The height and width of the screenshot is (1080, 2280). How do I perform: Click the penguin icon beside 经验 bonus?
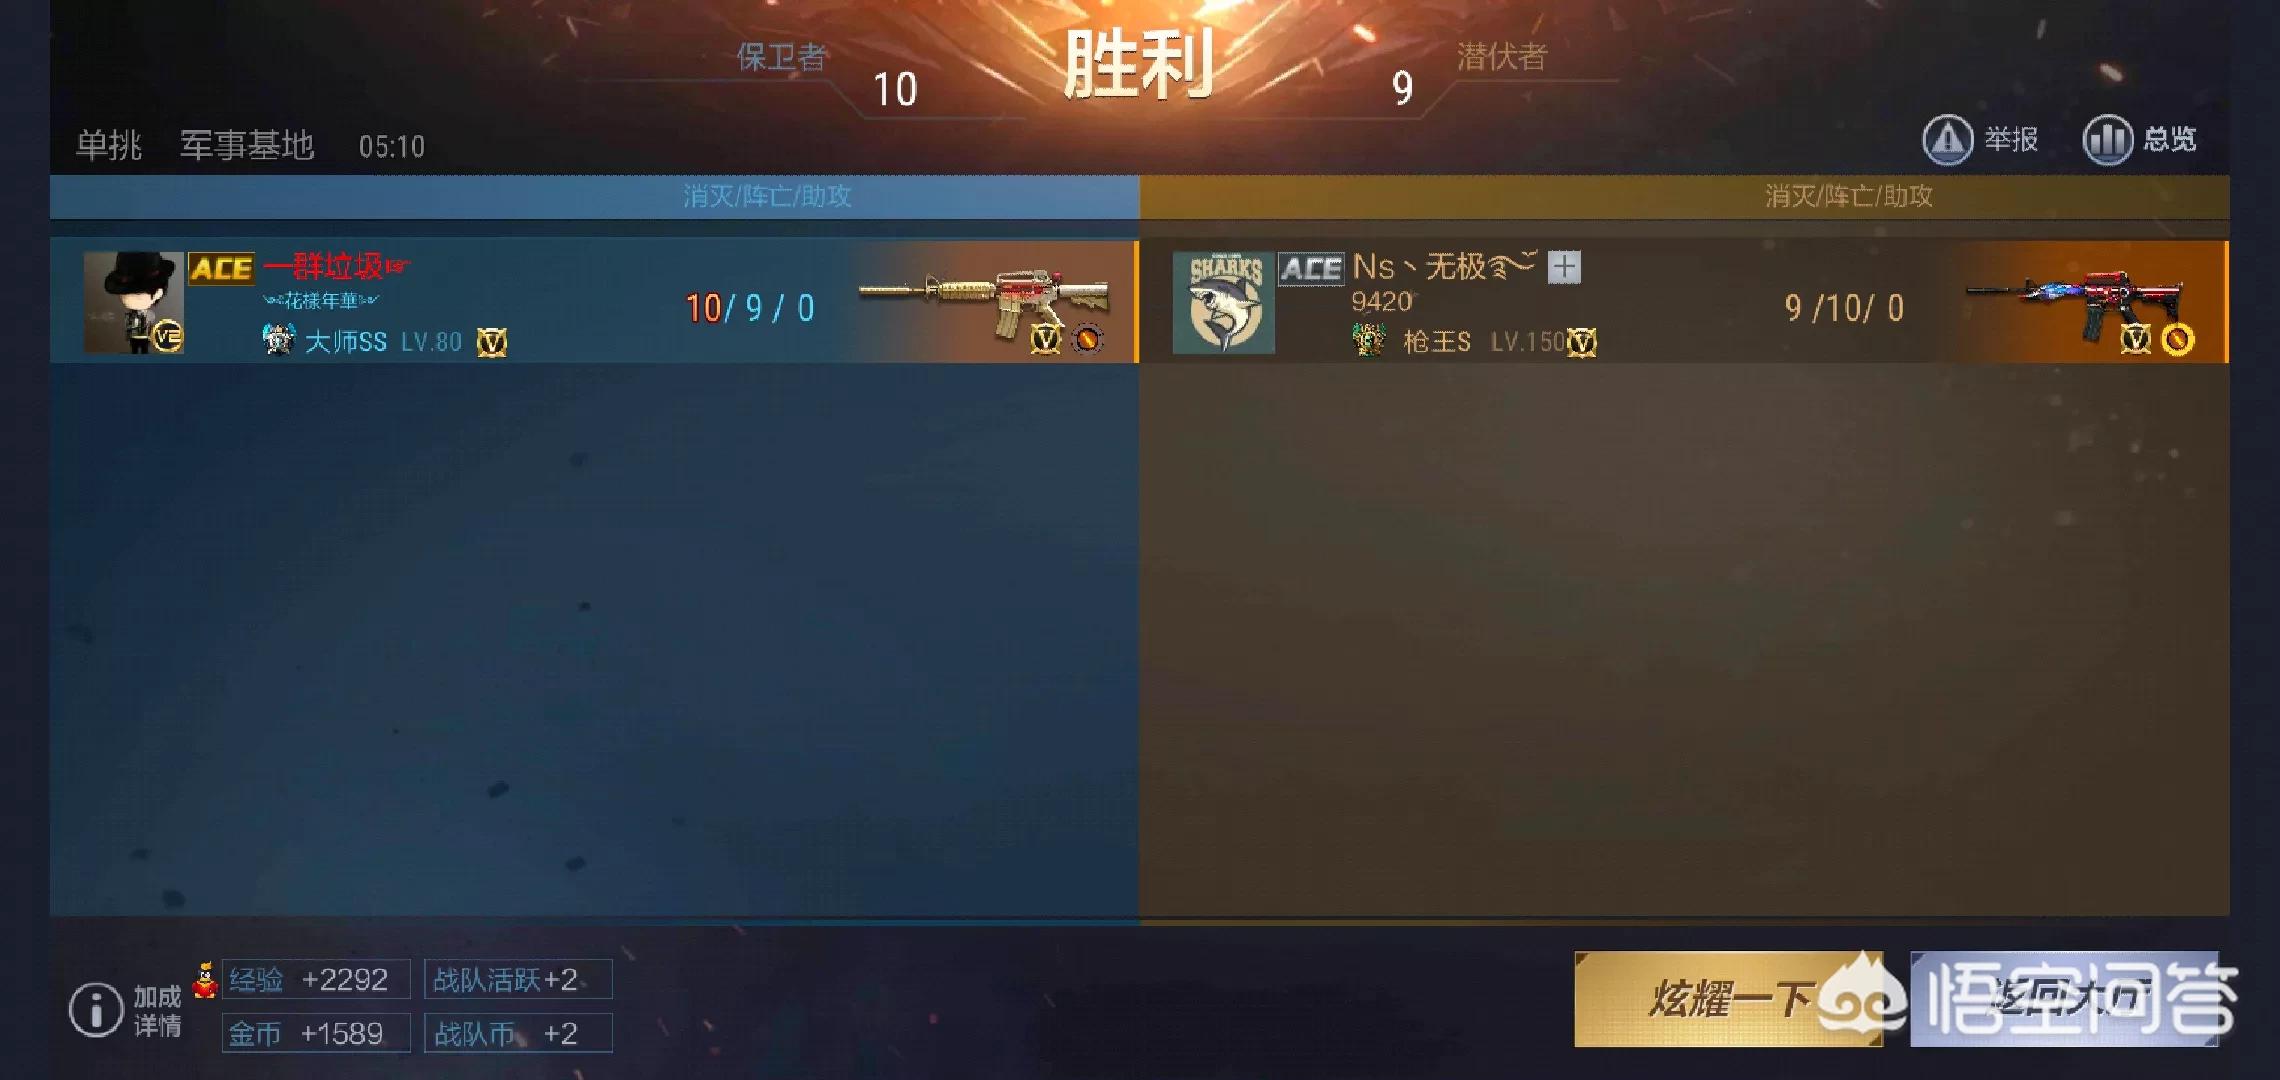coord(205,979)
